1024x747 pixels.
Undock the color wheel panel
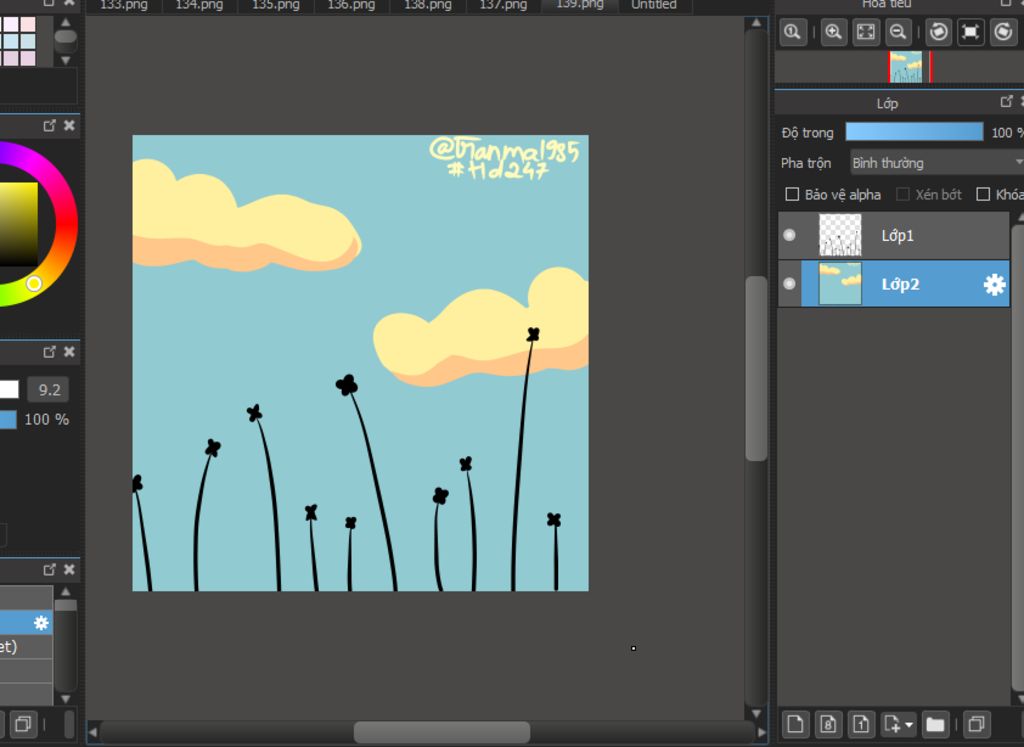tap(50, 125)
